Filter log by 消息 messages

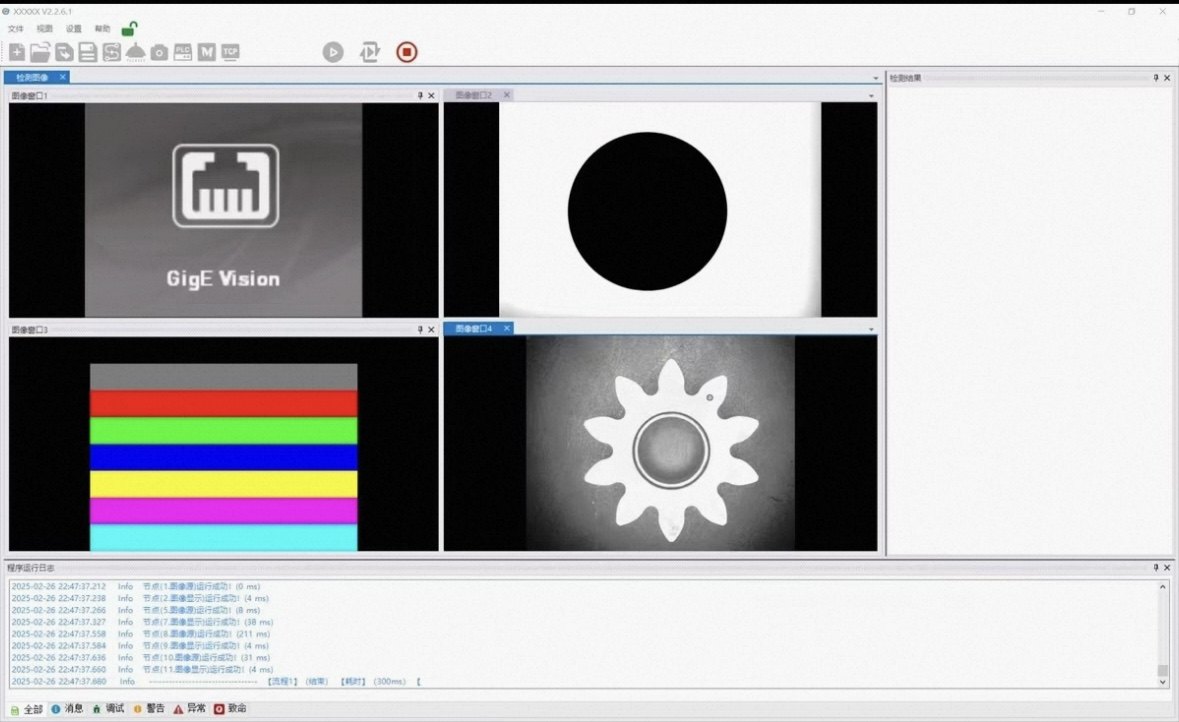[68, 708]
